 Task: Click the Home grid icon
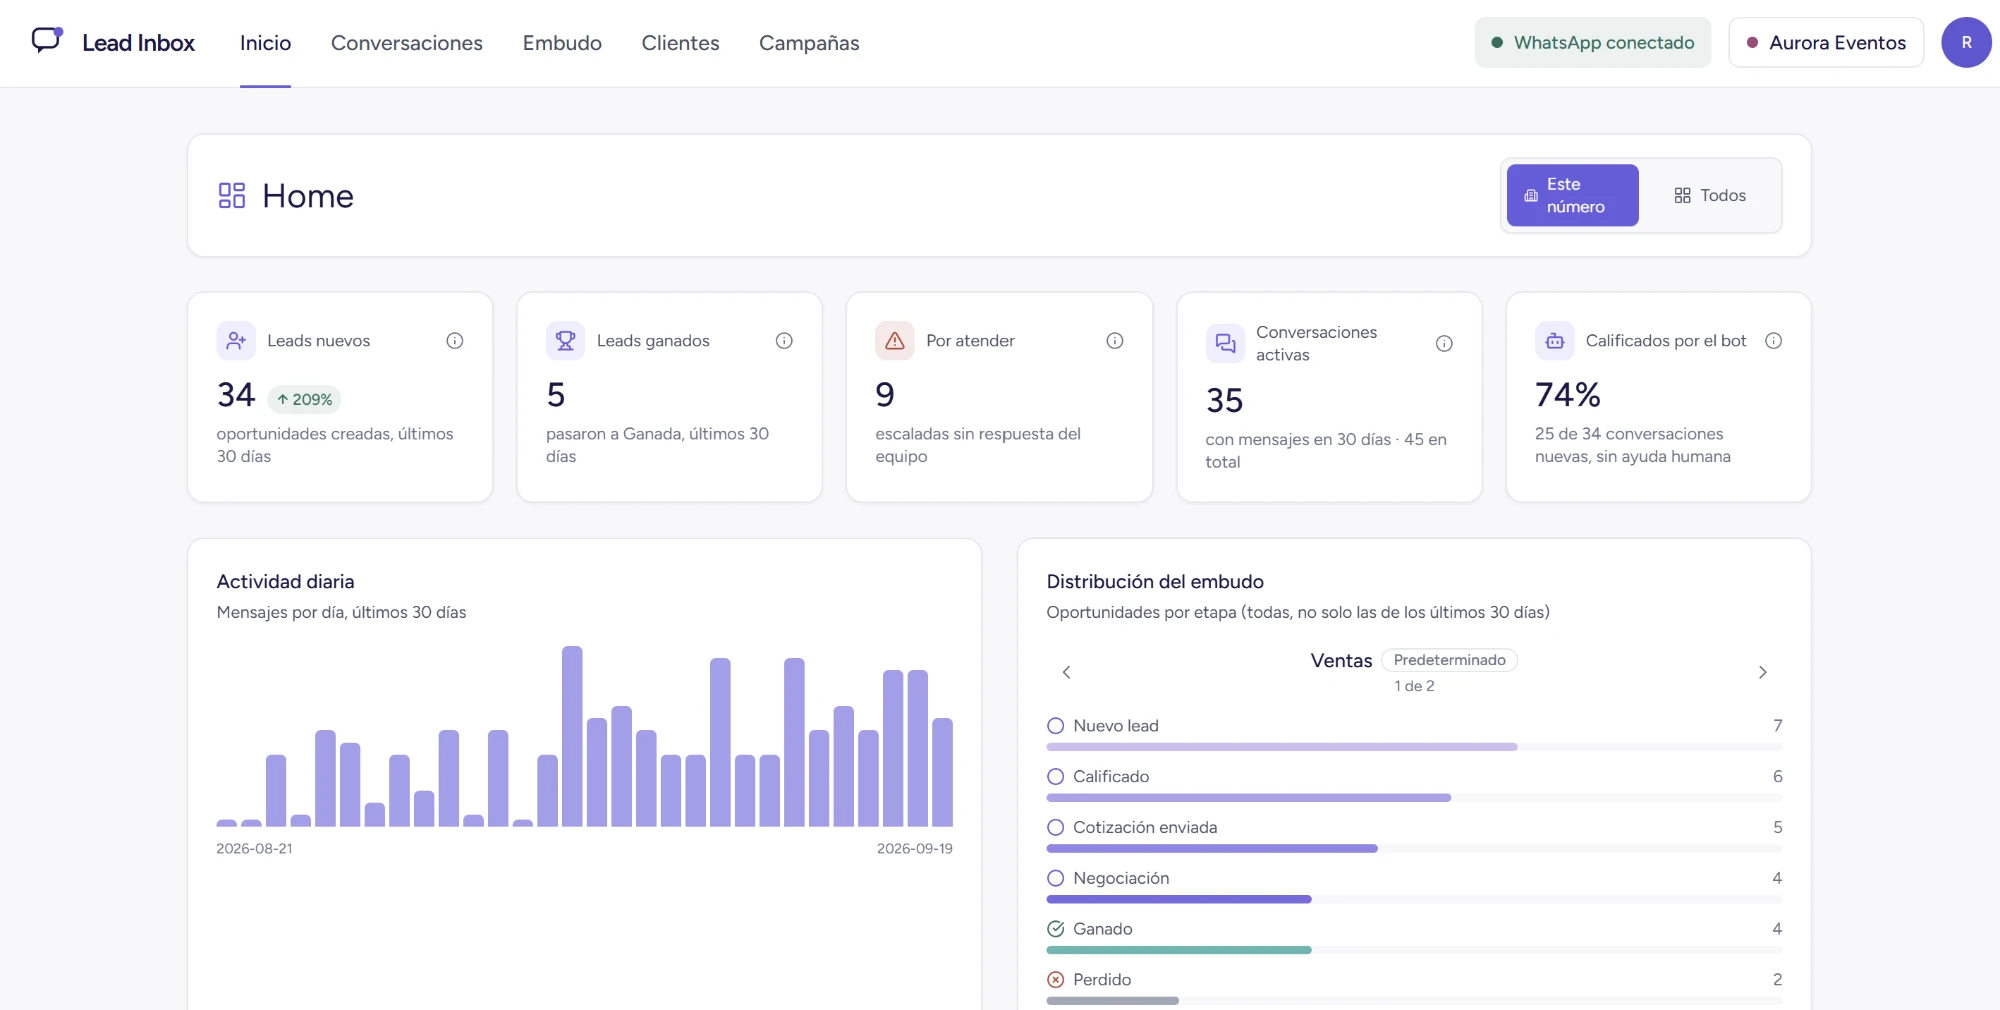point(232,195)
